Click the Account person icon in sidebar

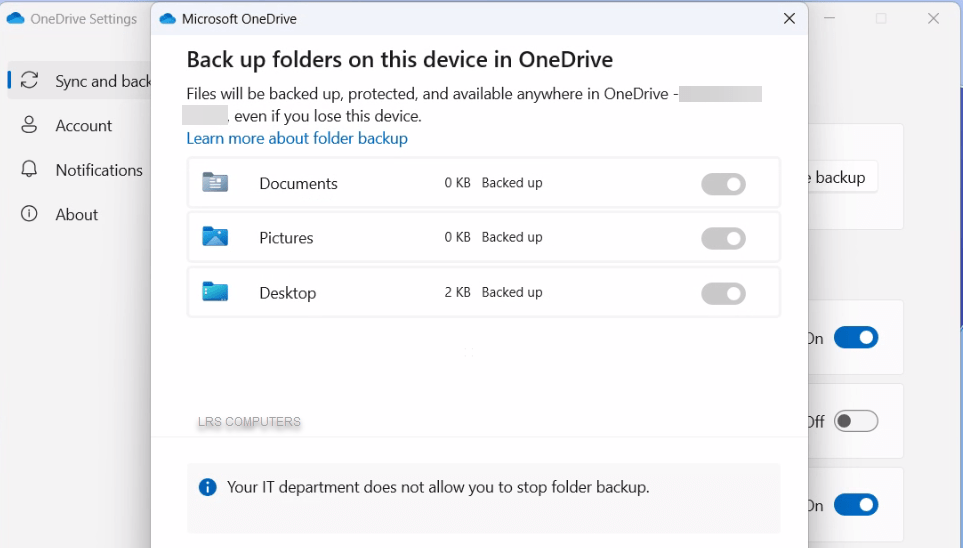pos(29,125)
